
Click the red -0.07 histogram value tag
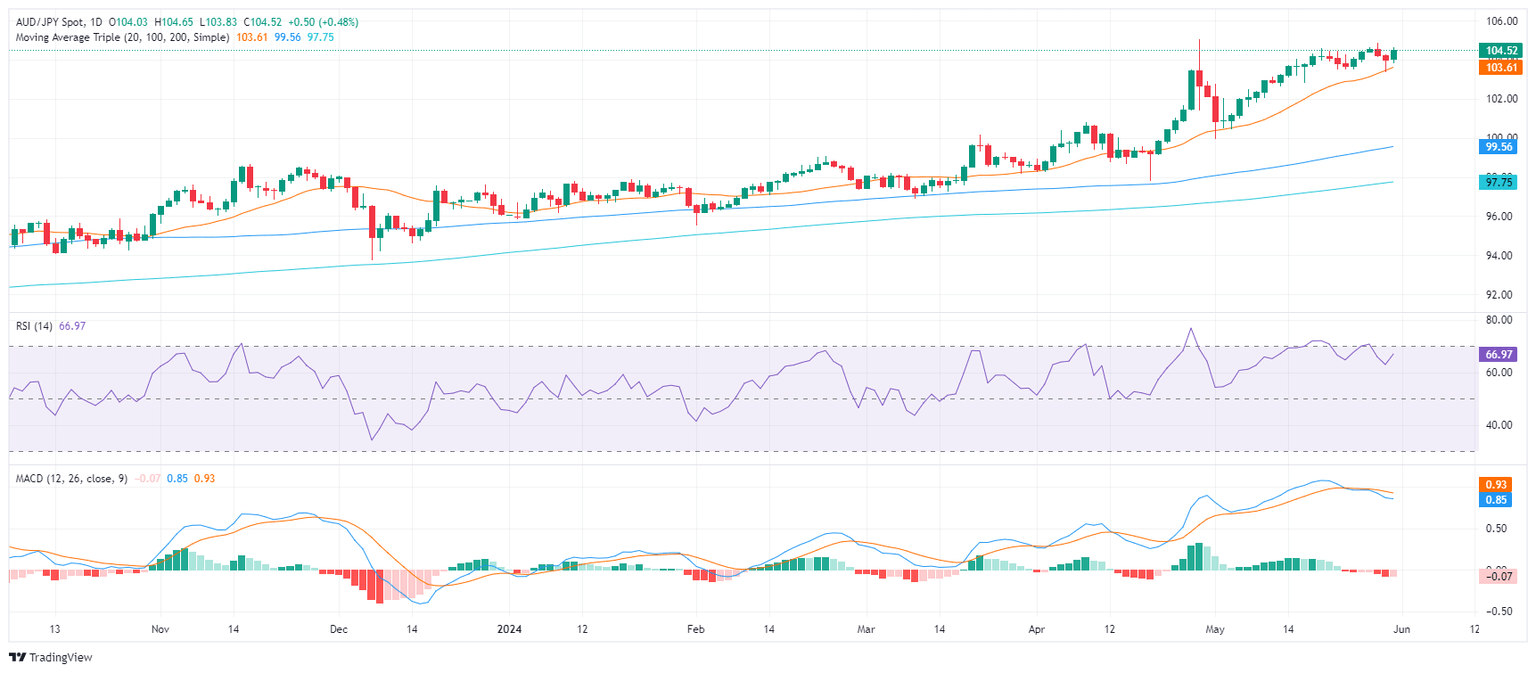point(1502,576)
